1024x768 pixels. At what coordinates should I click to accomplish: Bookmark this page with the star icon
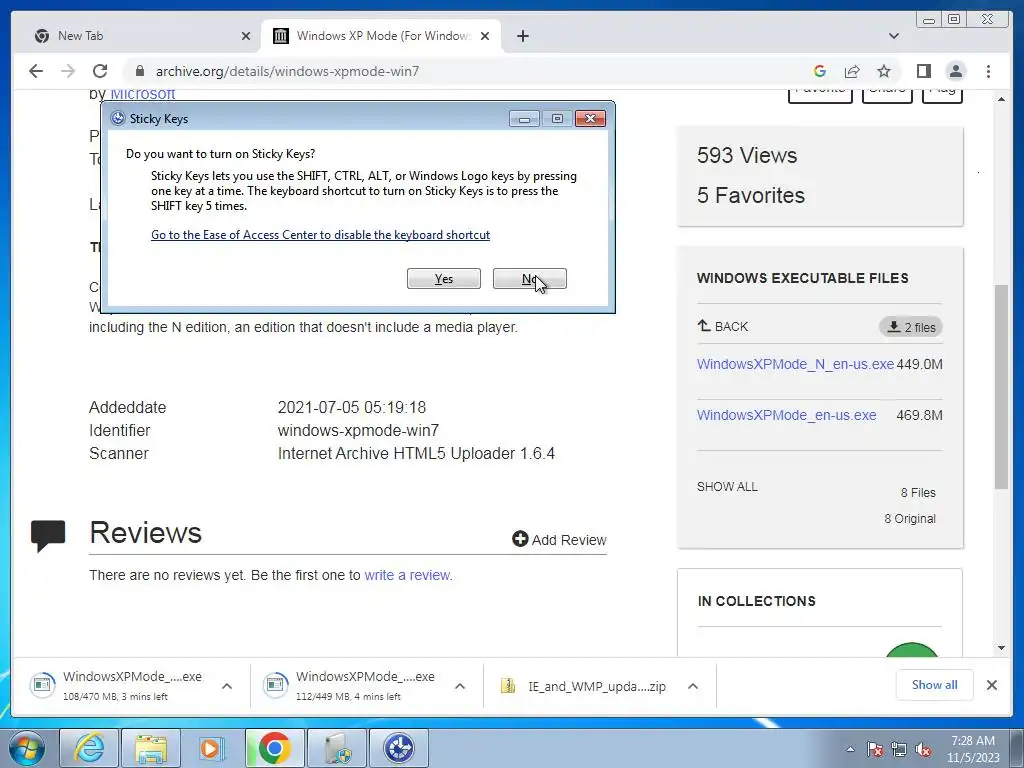pyautogui.click(x=884, y=71)
